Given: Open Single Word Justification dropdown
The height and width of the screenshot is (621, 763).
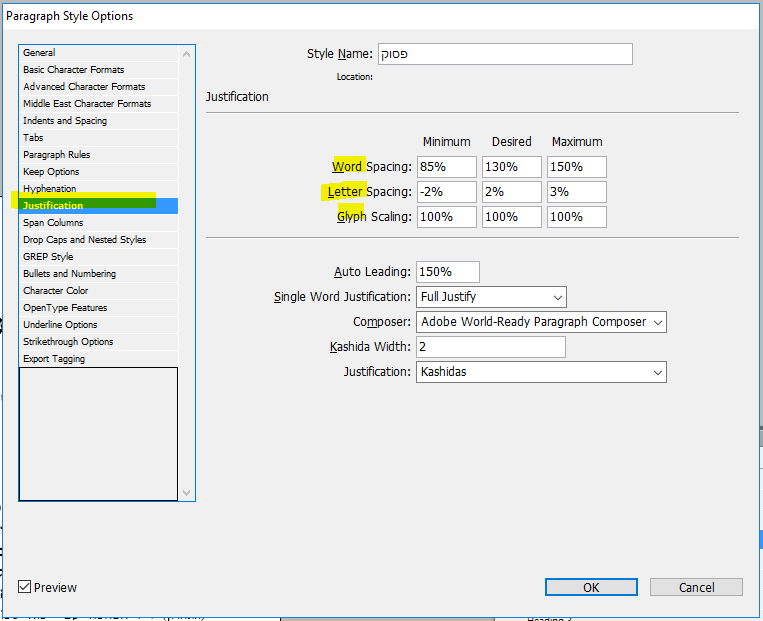Looking at the screenshot, I should [x=491, y=297].
